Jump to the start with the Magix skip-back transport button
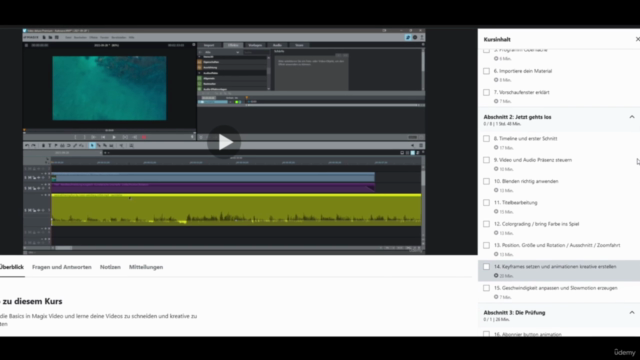This screenshot has height=360, width=640. [103, 137]
